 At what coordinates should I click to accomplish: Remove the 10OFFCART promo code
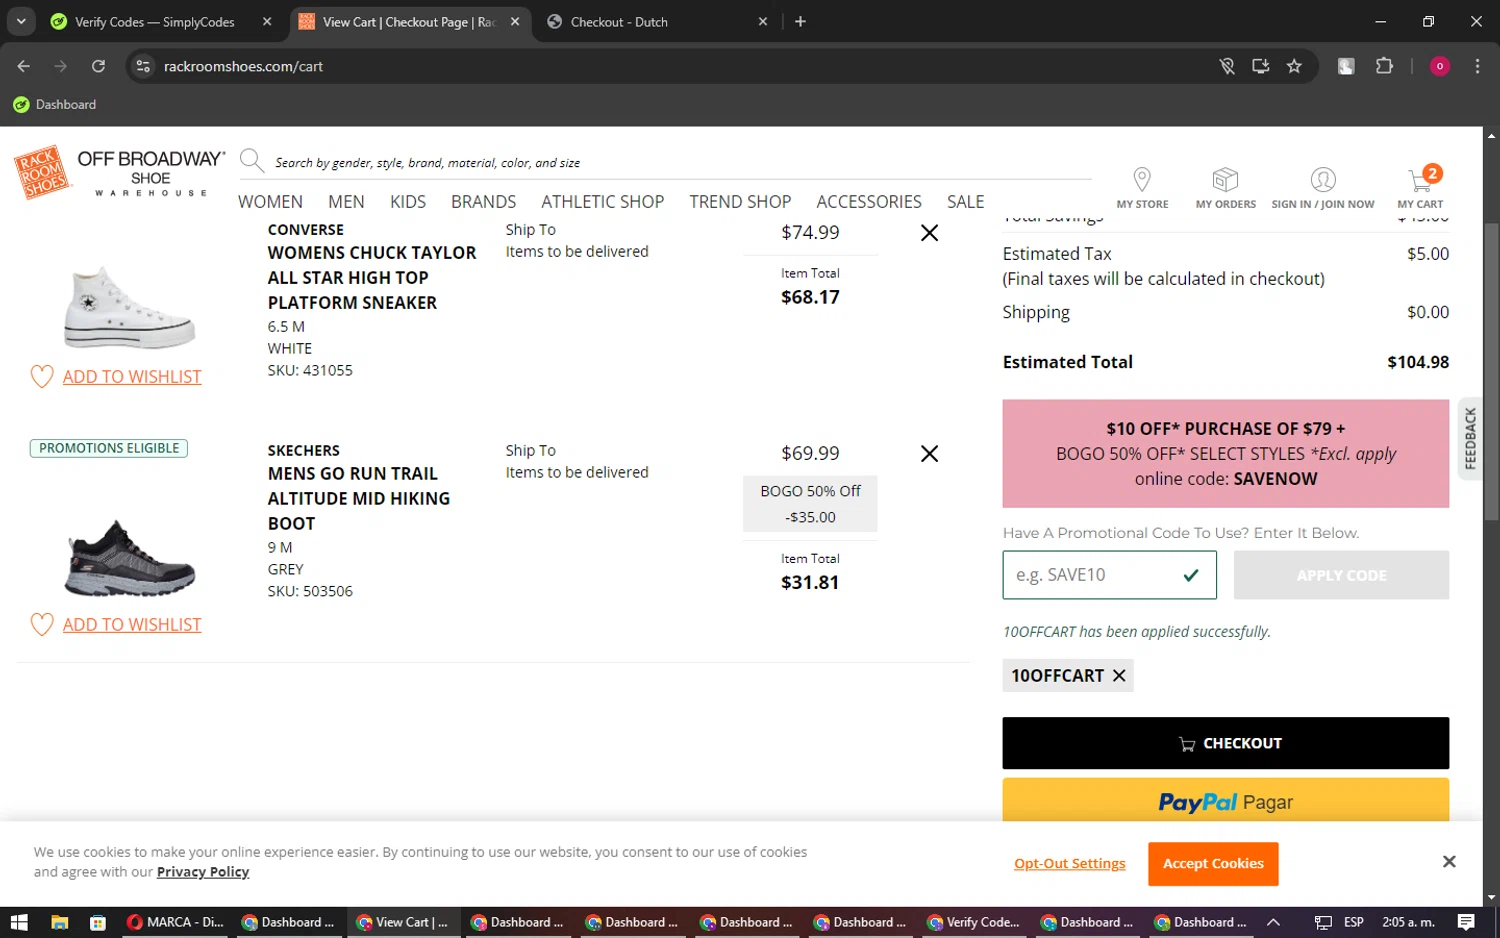(1119, 676)
